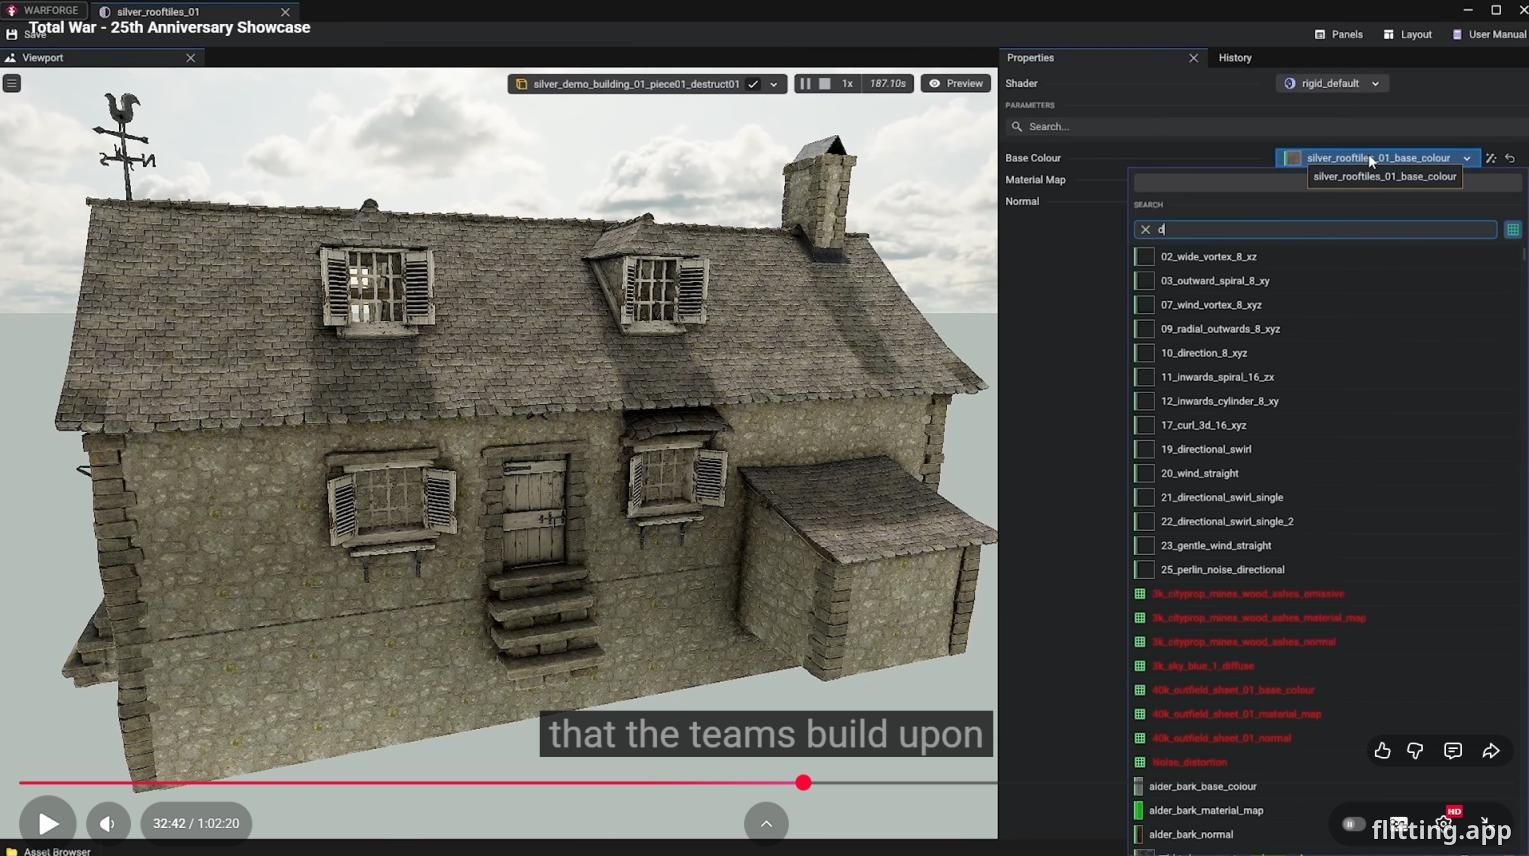1529x856 pixels.
Task: Pause the viewport animation playback
Action: 805,84
